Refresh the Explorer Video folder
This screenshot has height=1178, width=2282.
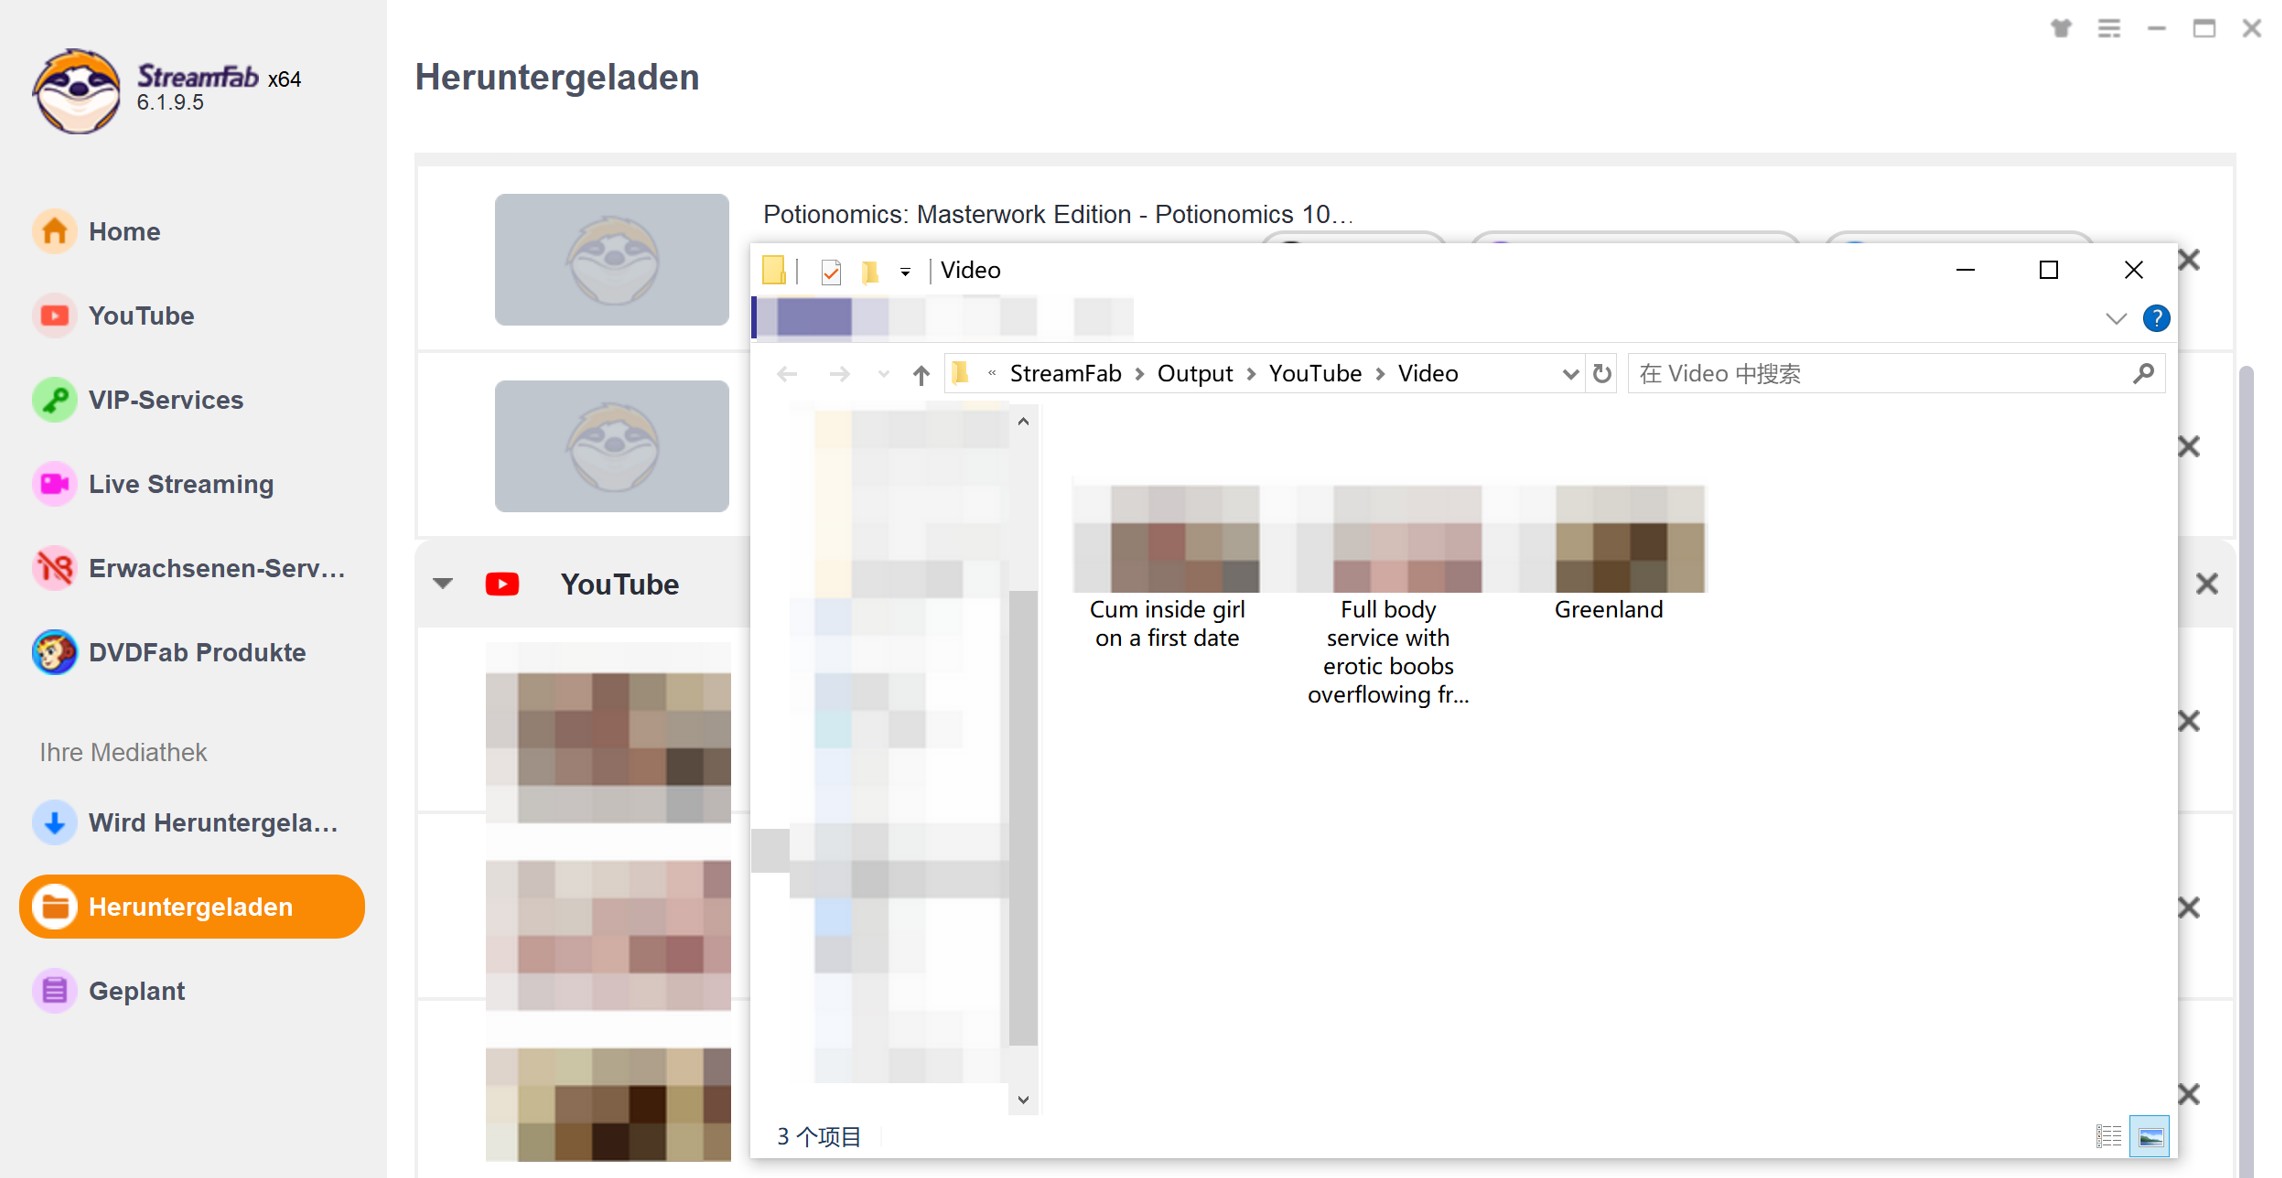pos(1602,374)
